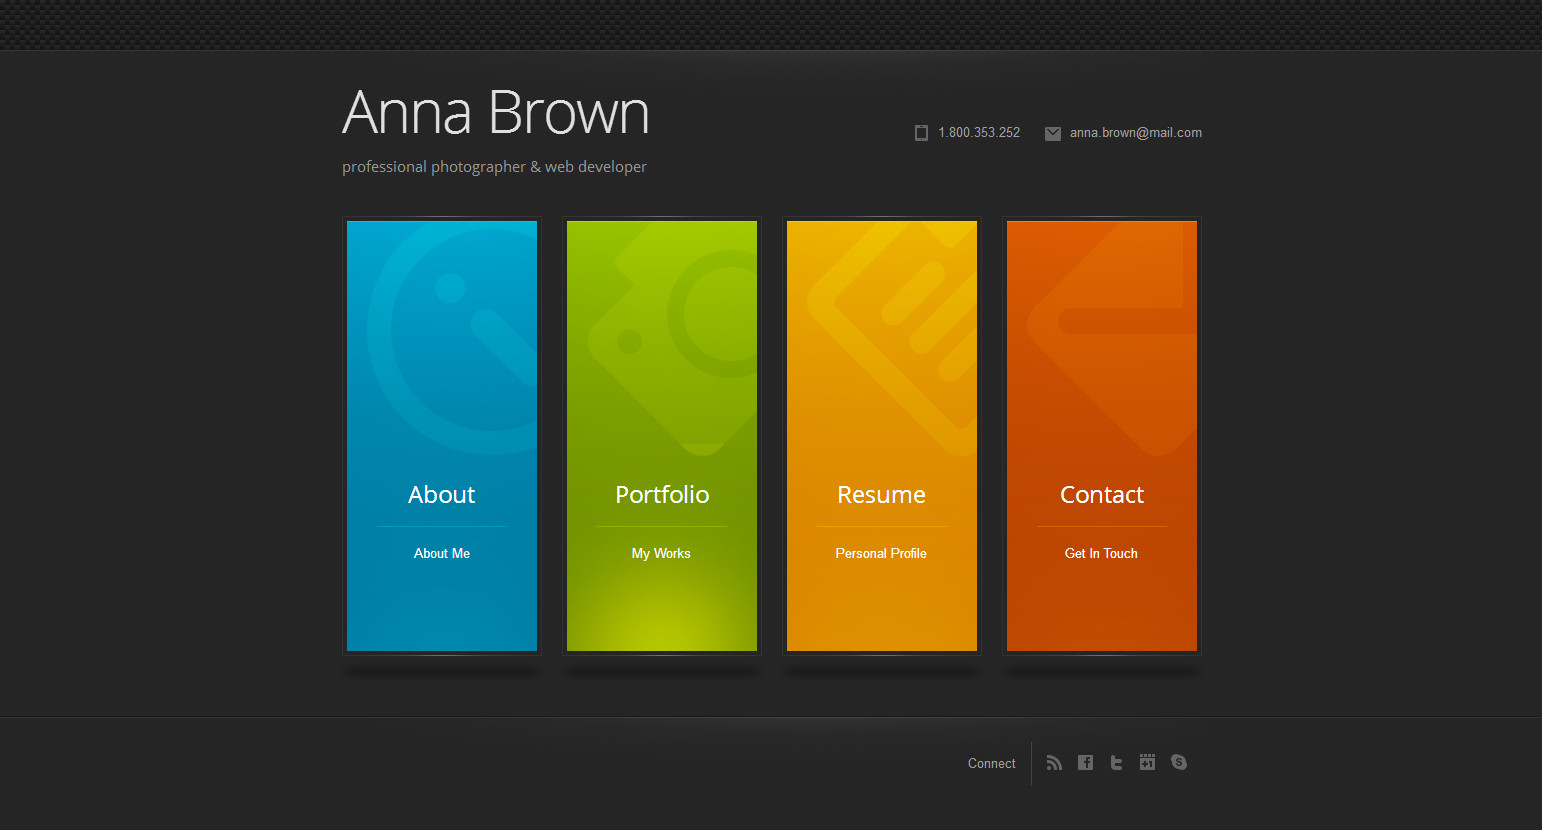Click the 'My Works' subtitle link
Screen dimensions: 1542x830
(661, 553)
